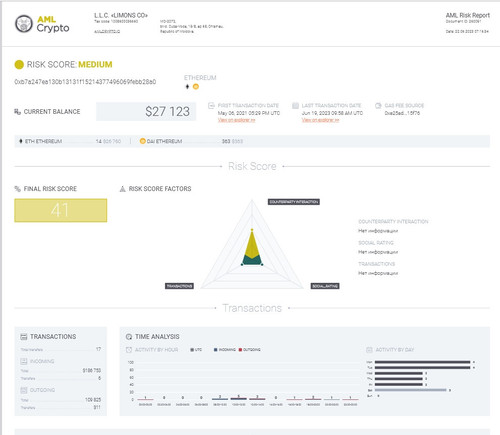Click the Activity By Day icon
This screenshot has width=500, height=435.
(x=369, y=350)
